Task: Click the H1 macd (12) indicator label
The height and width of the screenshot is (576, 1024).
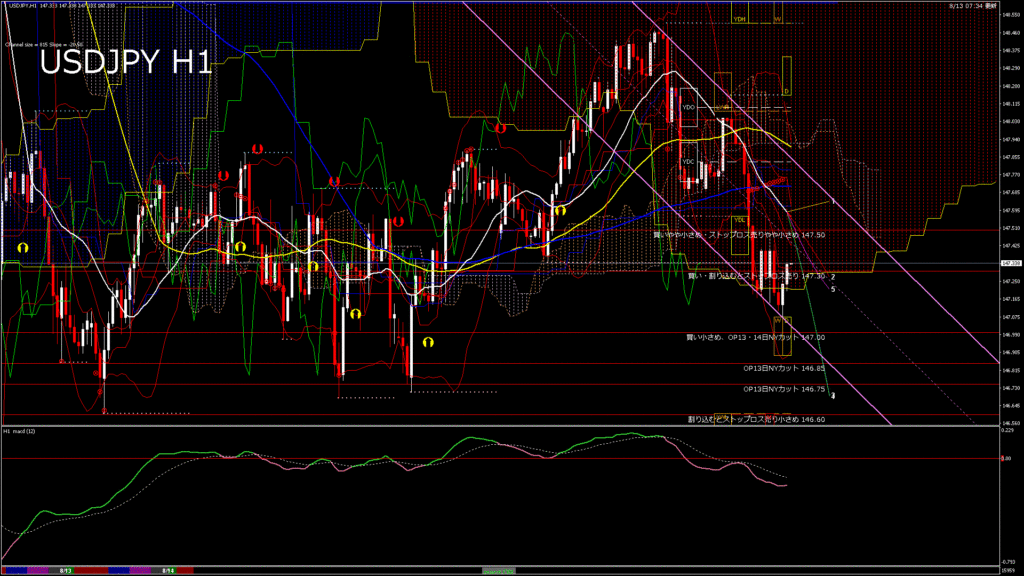Action: click(x=21, y=431)
